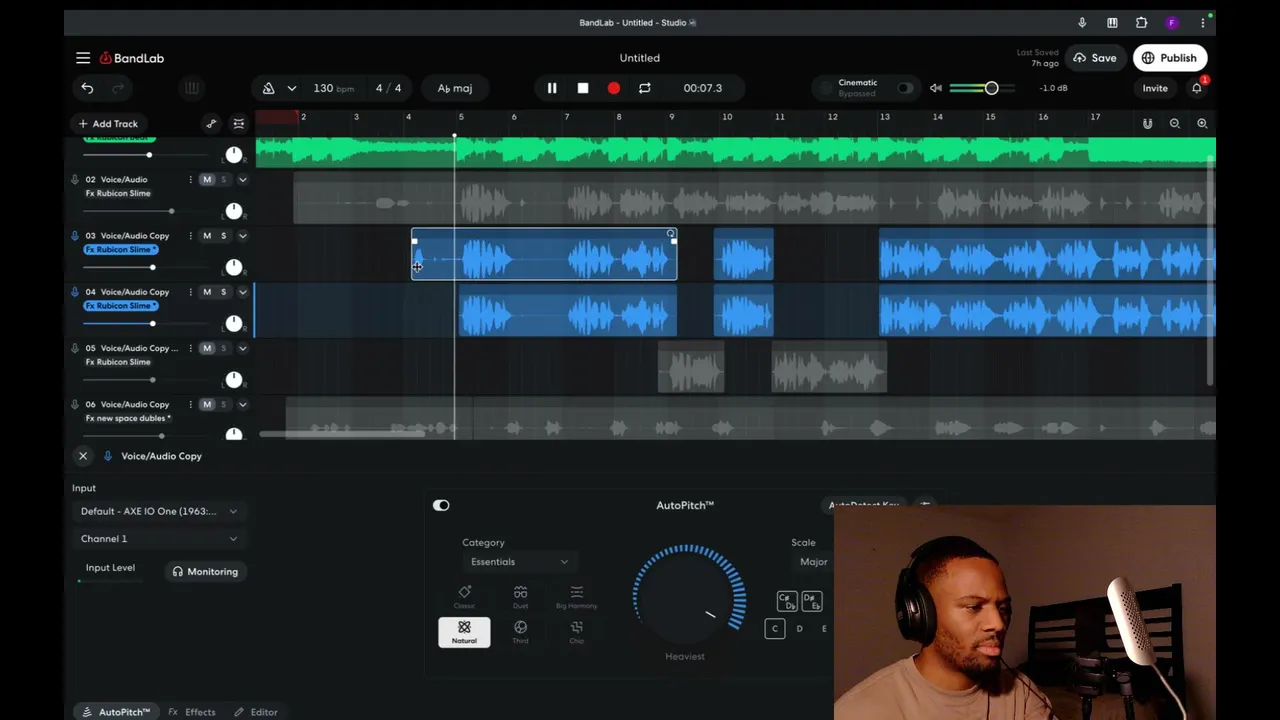The height and width of the screenshot is (720, 1280).
Task: Select the Chip AutoPitch preset
Action: [576, 632]
